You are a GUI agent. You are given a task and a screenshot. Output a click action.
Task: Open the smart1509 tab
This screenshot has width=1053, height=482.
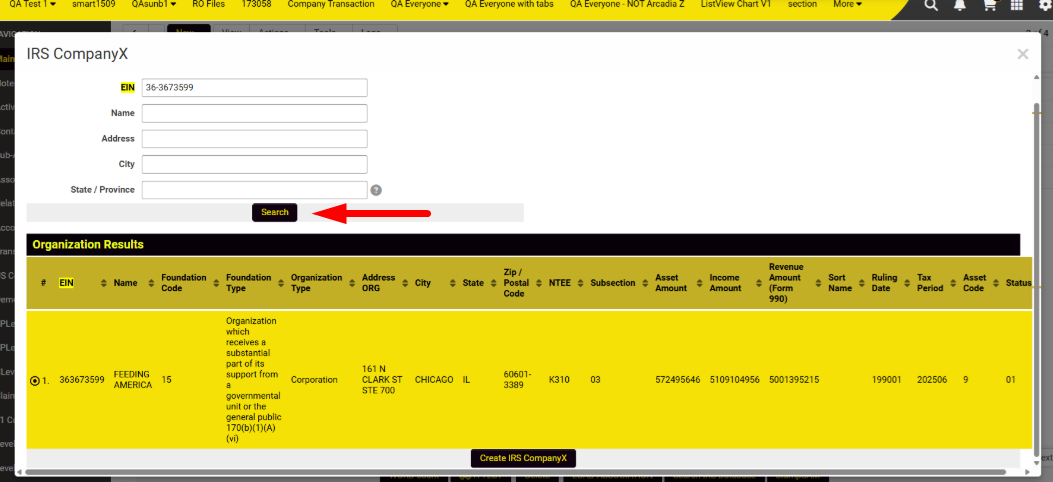tap(93, 4)
